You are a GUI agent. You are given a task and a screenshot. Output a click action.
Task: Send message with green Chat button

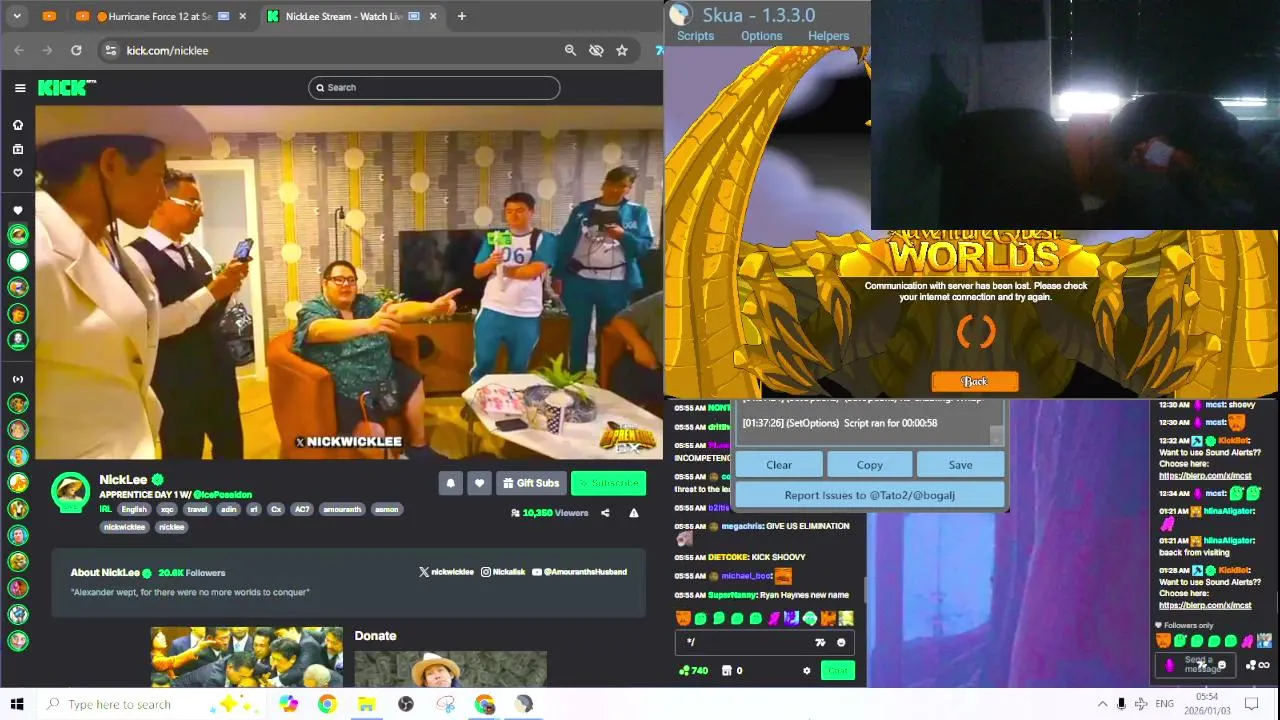(838, 671)
